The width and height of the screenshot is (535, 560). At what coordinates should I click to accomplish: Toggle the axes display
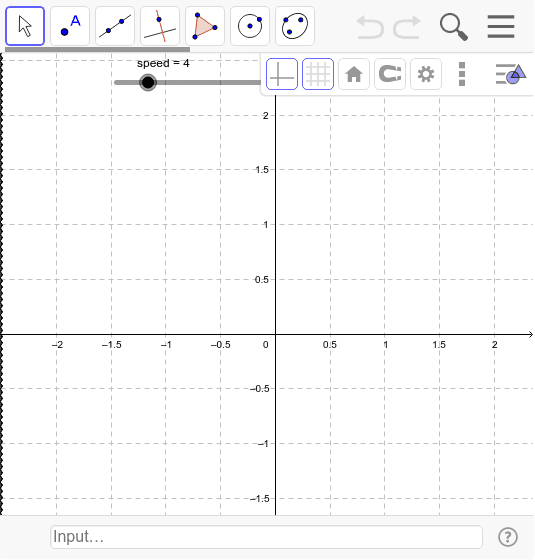[282, 74]
